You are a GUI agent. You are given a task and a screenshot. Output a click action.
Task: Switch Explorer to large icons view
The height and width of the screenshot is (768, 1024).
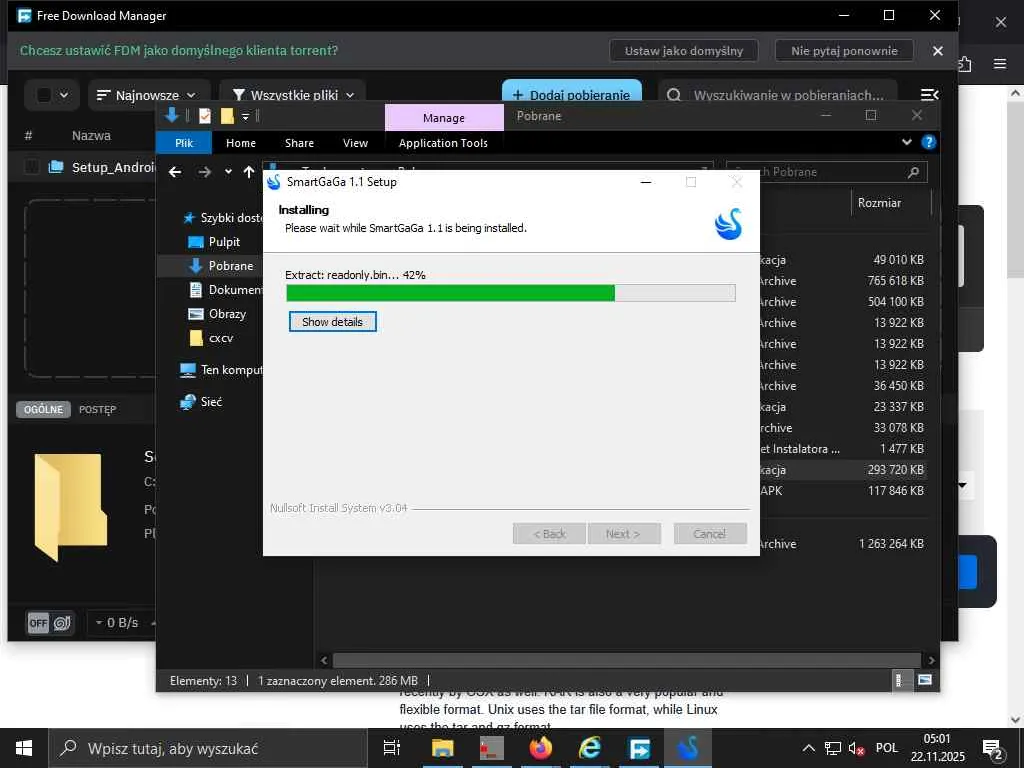(x=924, y=680)
